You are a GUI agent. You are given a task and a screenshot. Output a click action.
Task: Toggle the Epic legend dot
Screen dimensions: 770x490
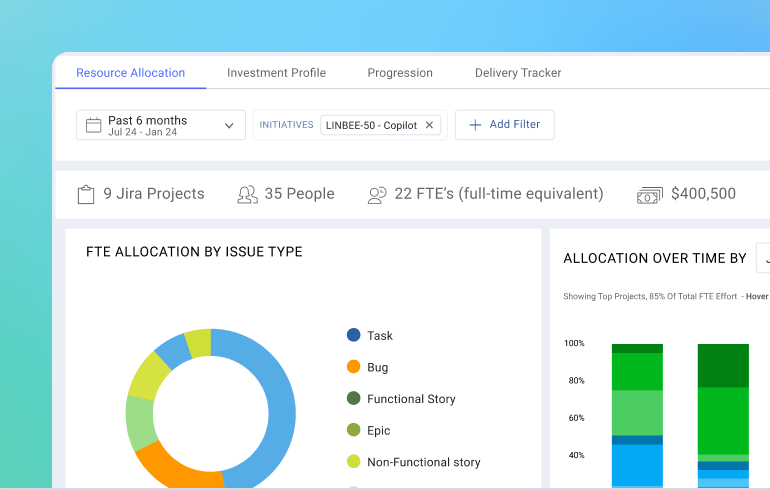pyautogui.click(x=354, y=430)
